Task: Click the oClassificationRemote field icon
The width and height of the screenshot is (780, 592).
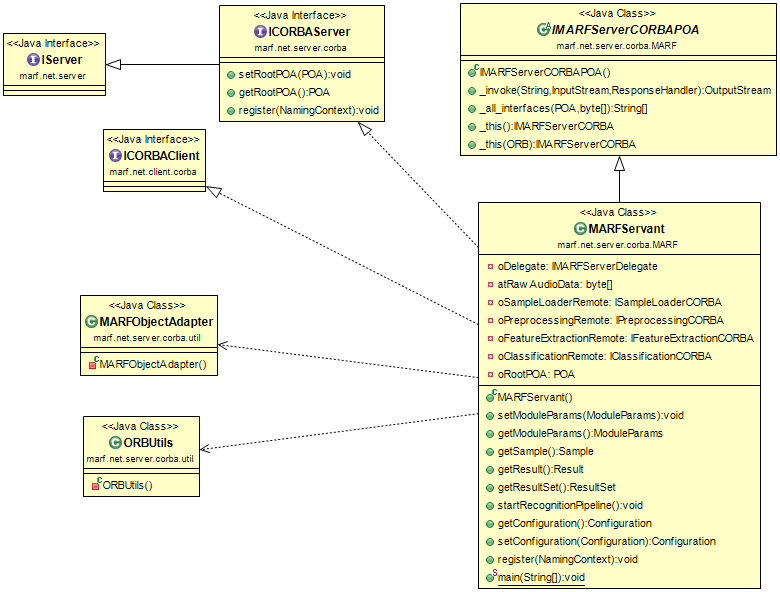Action: (x=490, y=357)
